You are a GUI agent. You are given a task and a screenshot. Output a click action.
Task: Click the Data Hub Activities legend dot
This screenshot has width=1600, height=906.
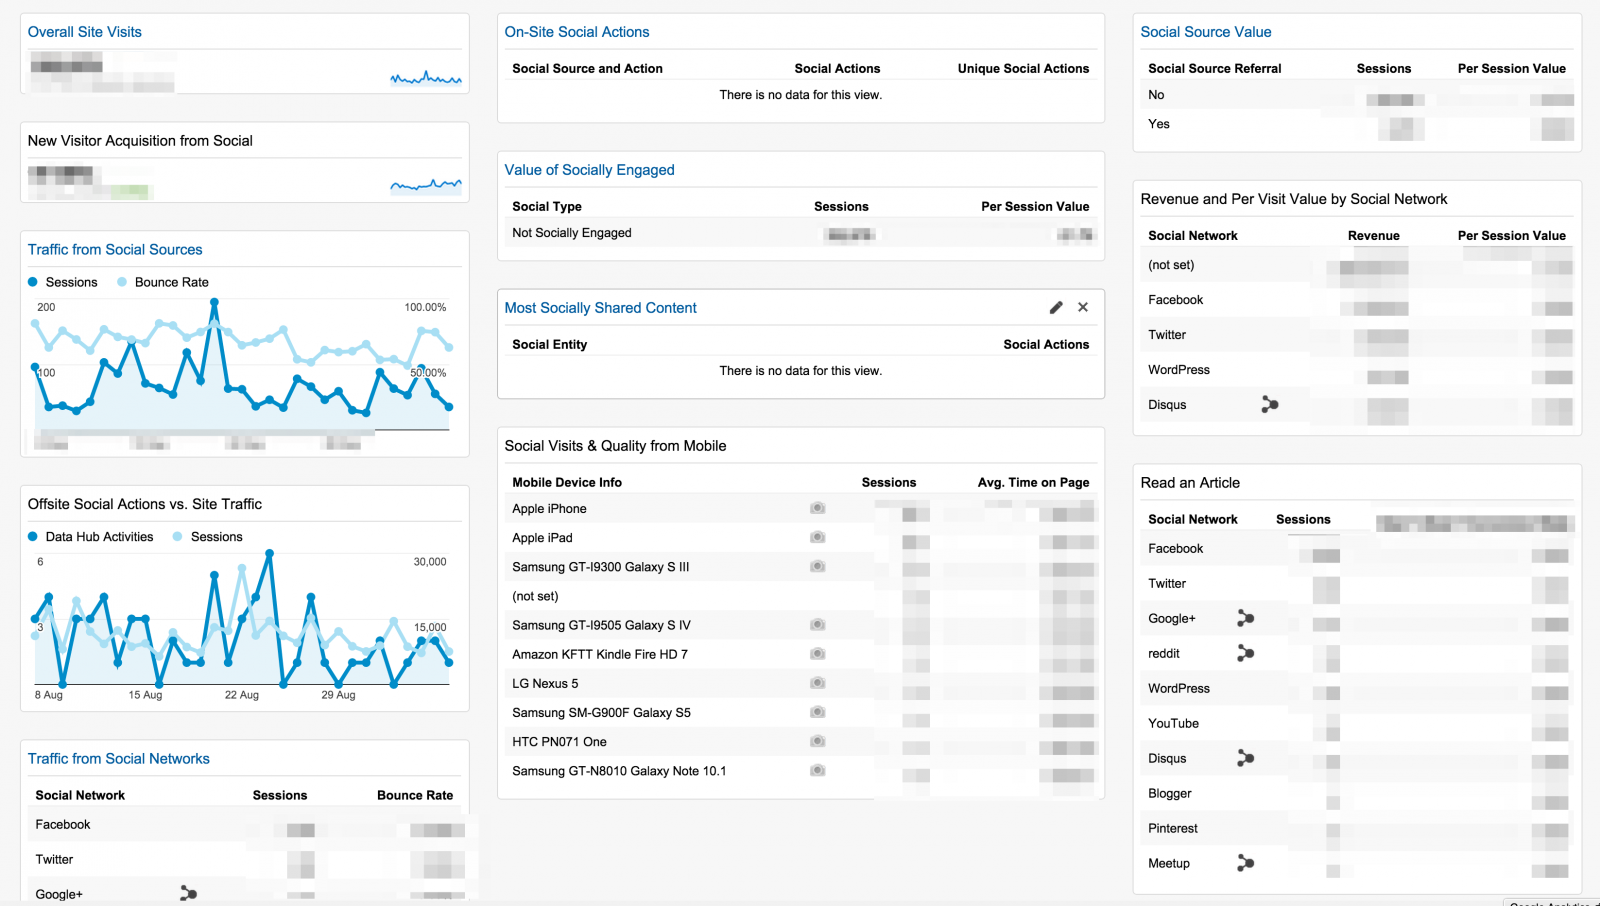coord(33,537)
